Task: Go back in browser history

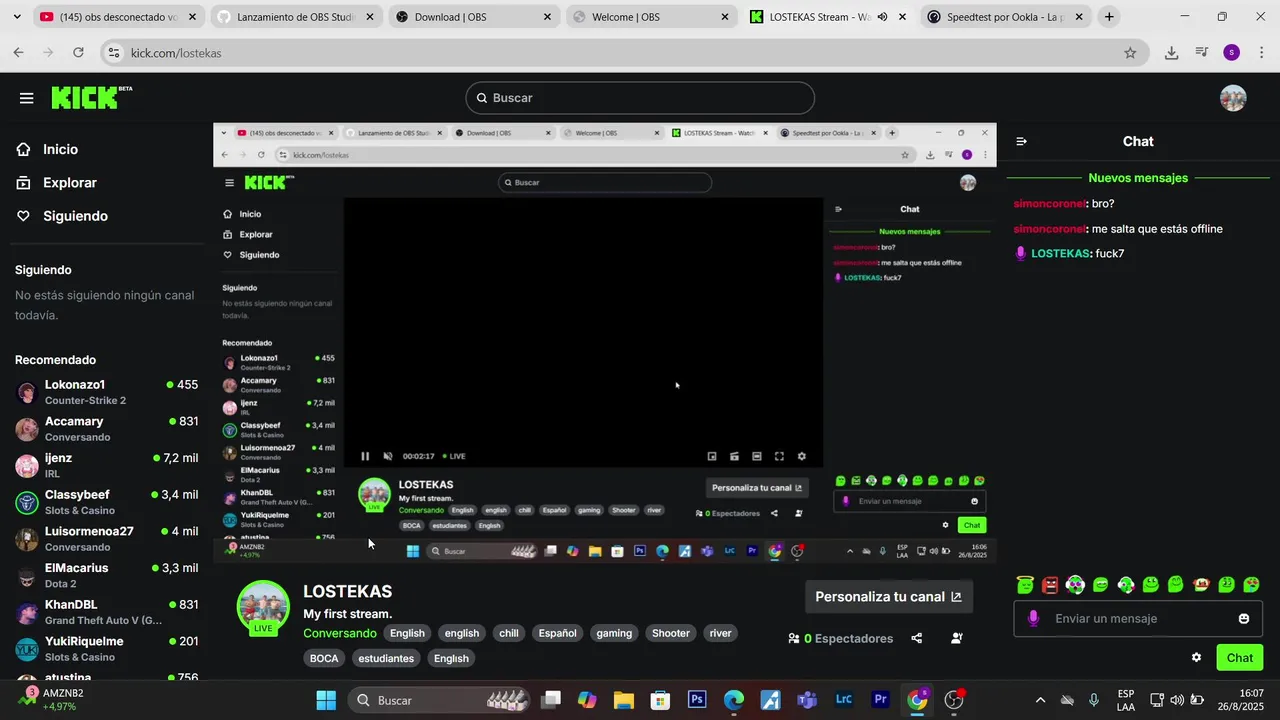Action: [19, 53]
